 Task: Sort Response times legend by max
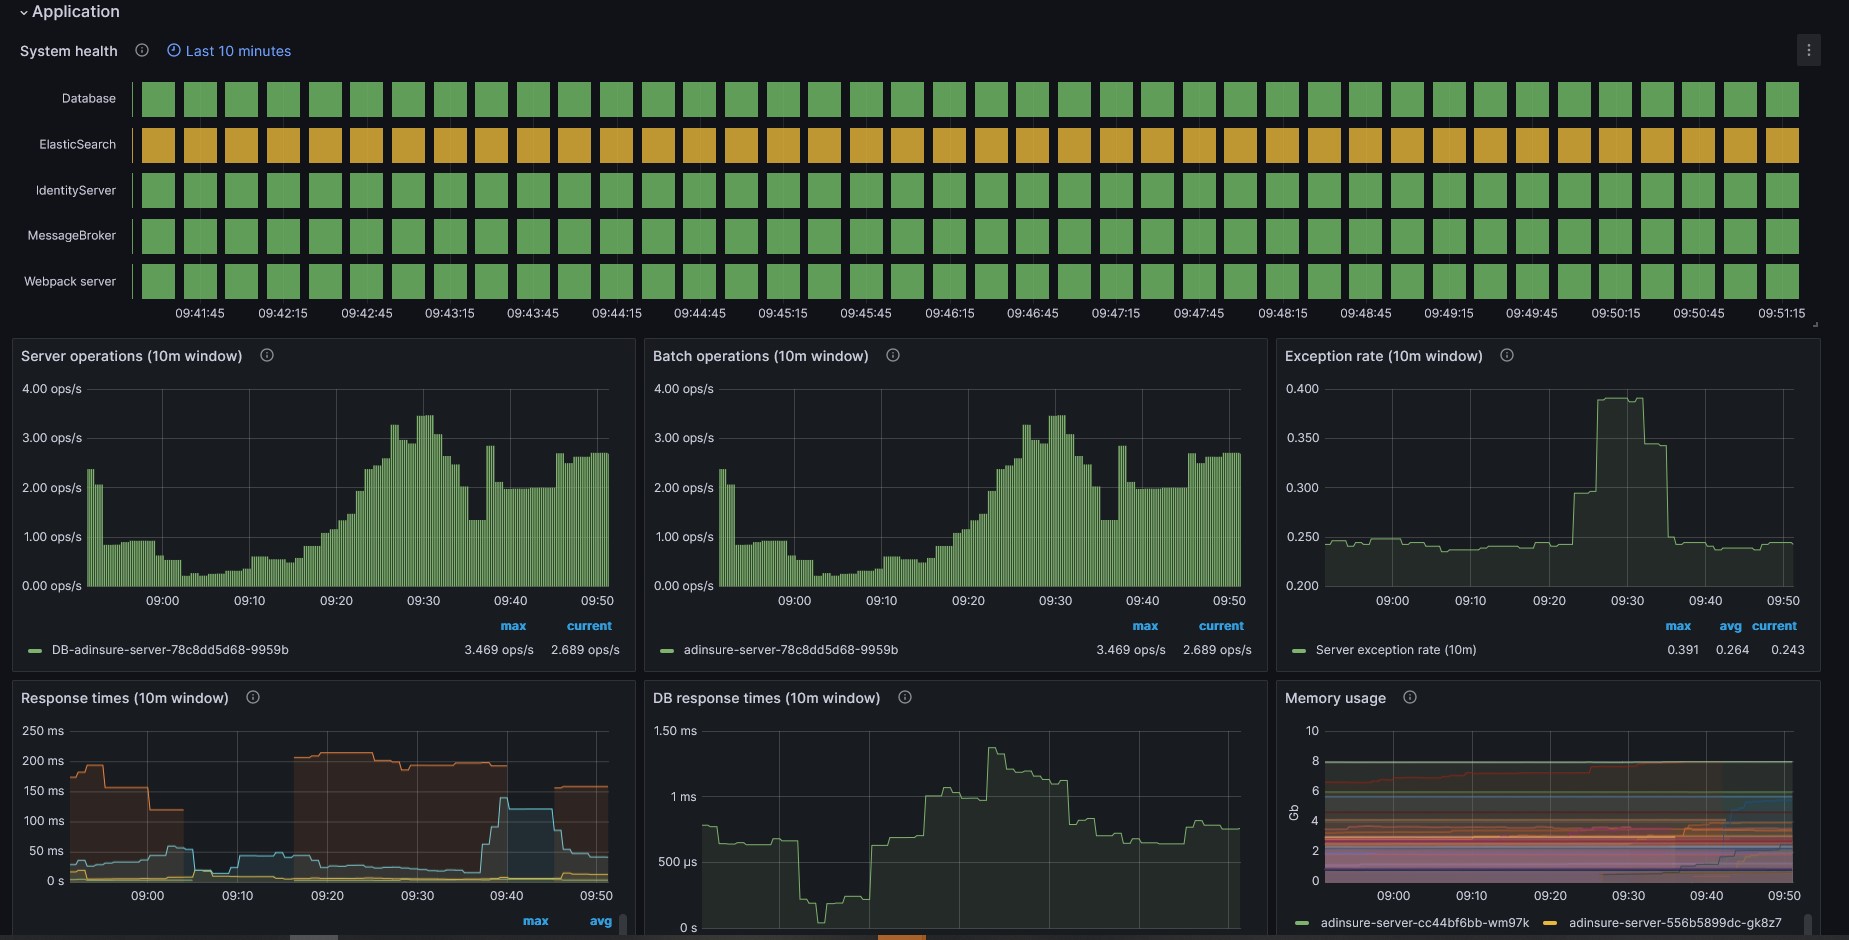(535, 921)
